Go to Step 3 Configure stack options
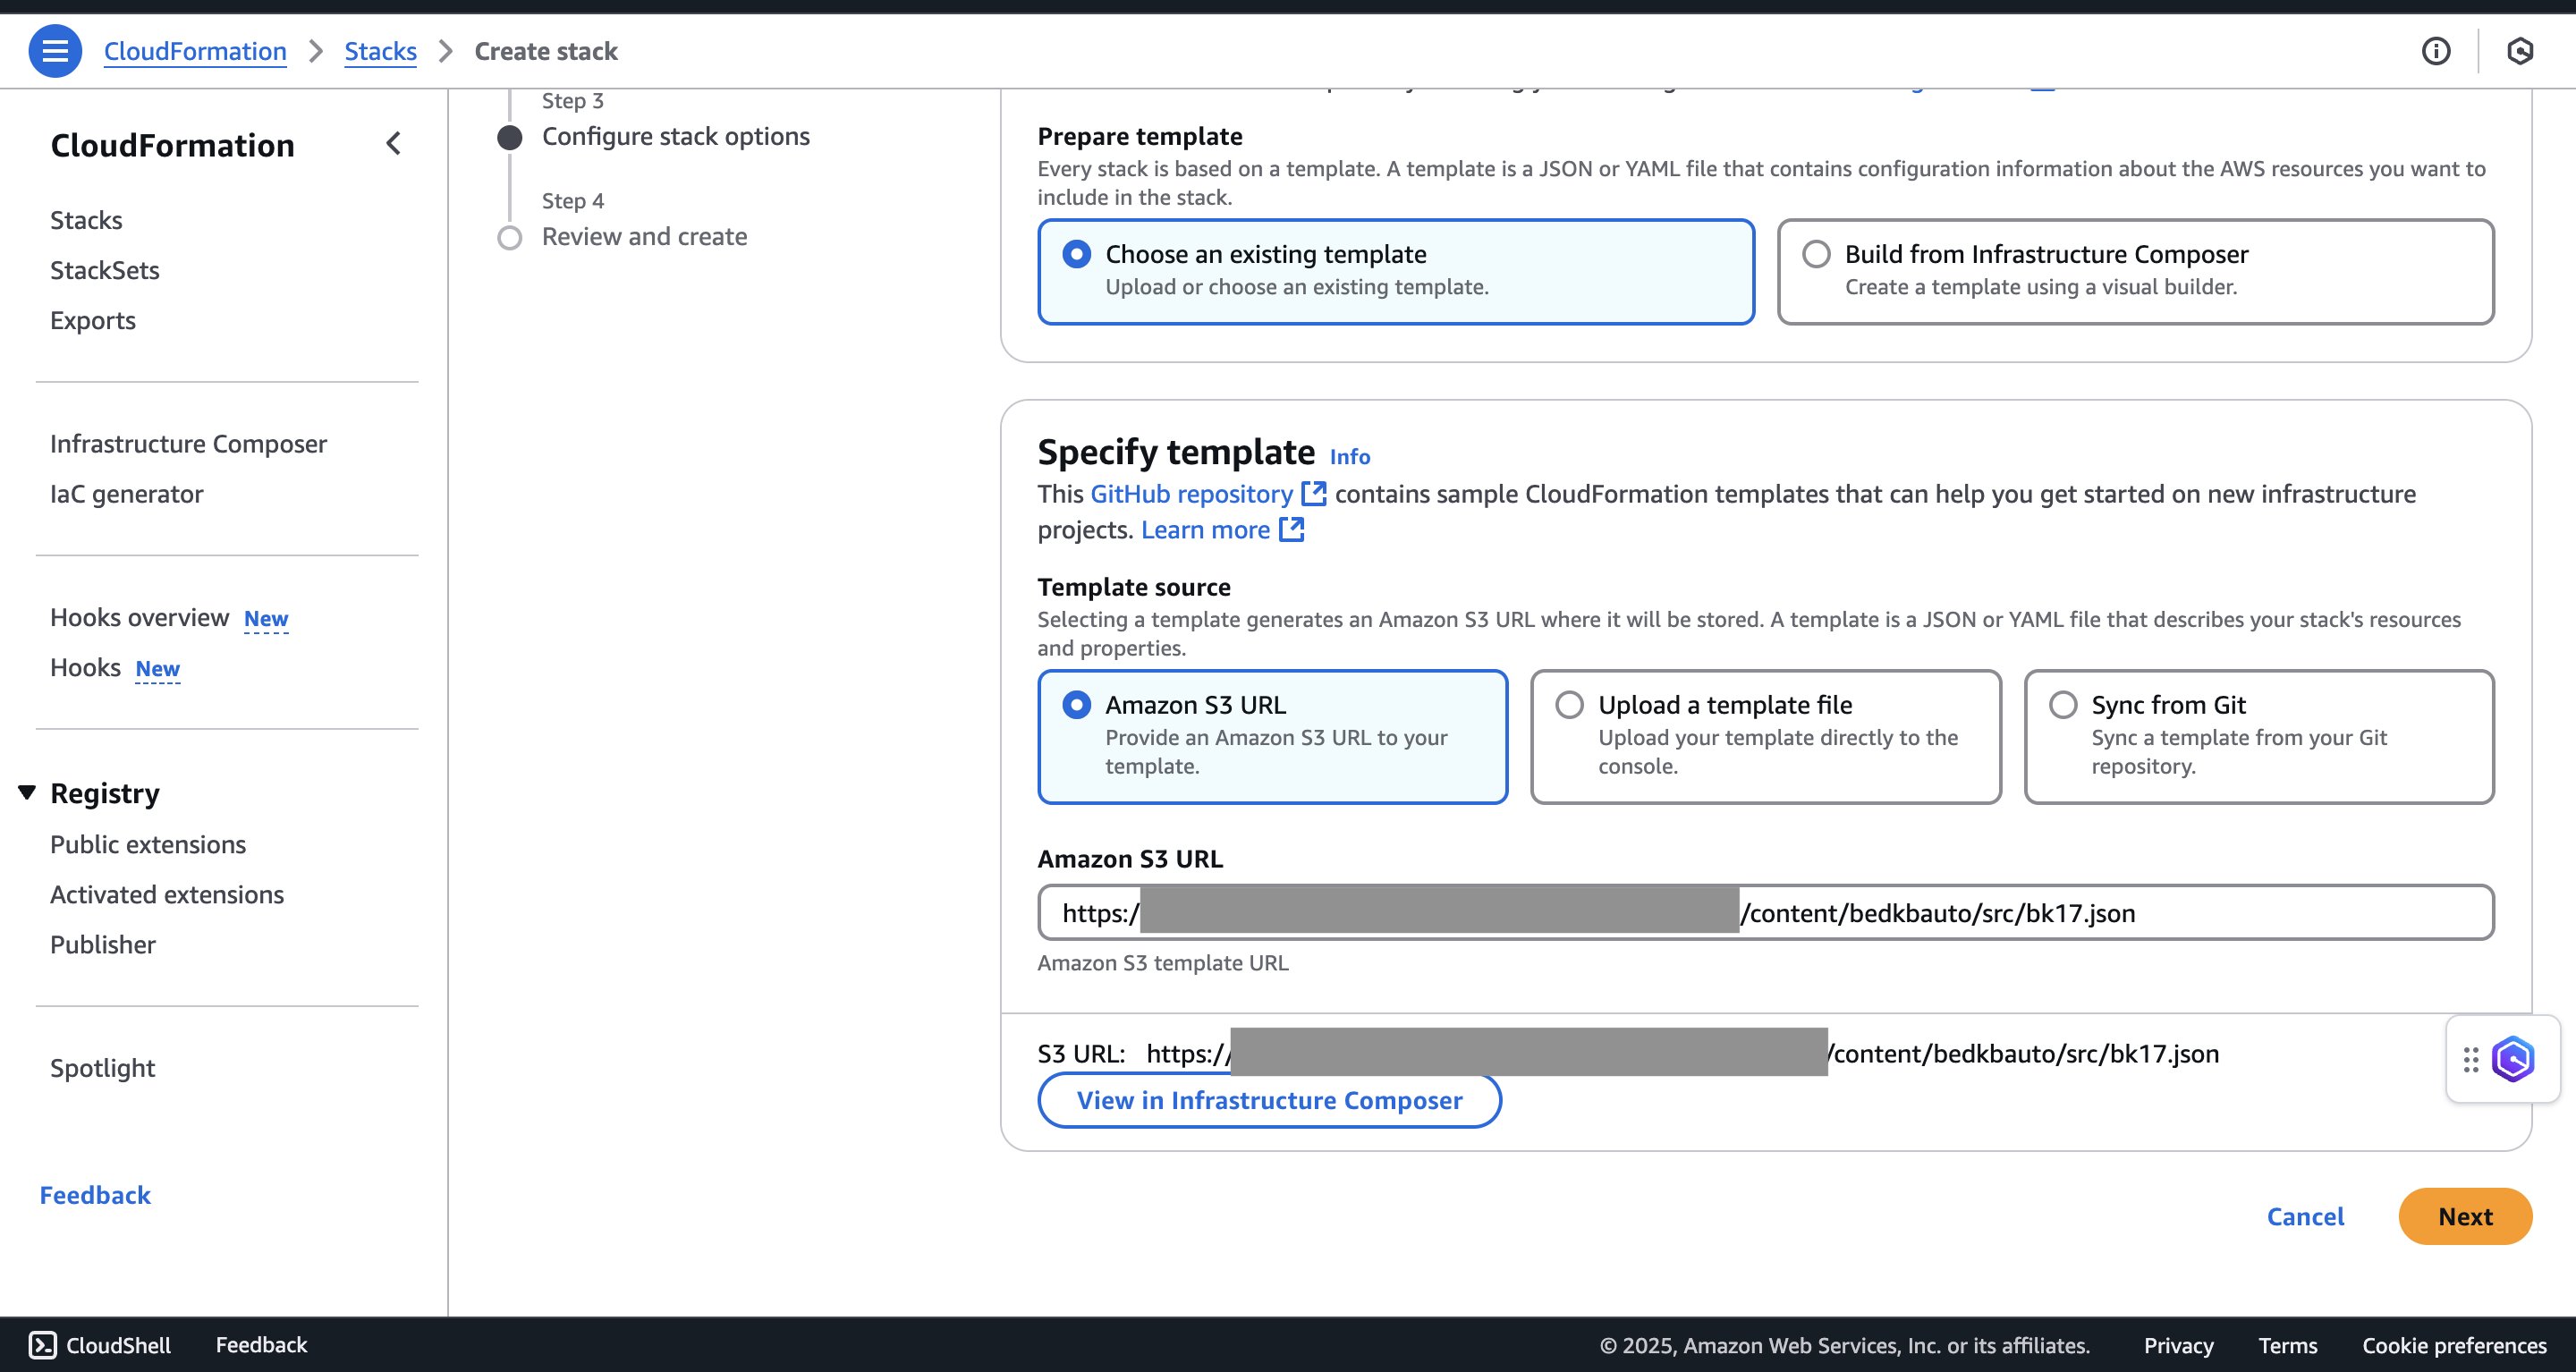 click(675, 137)
